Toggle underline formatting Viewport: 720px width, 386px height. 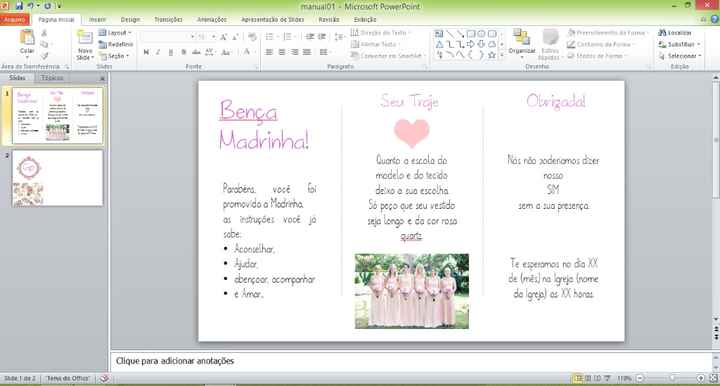171,52
